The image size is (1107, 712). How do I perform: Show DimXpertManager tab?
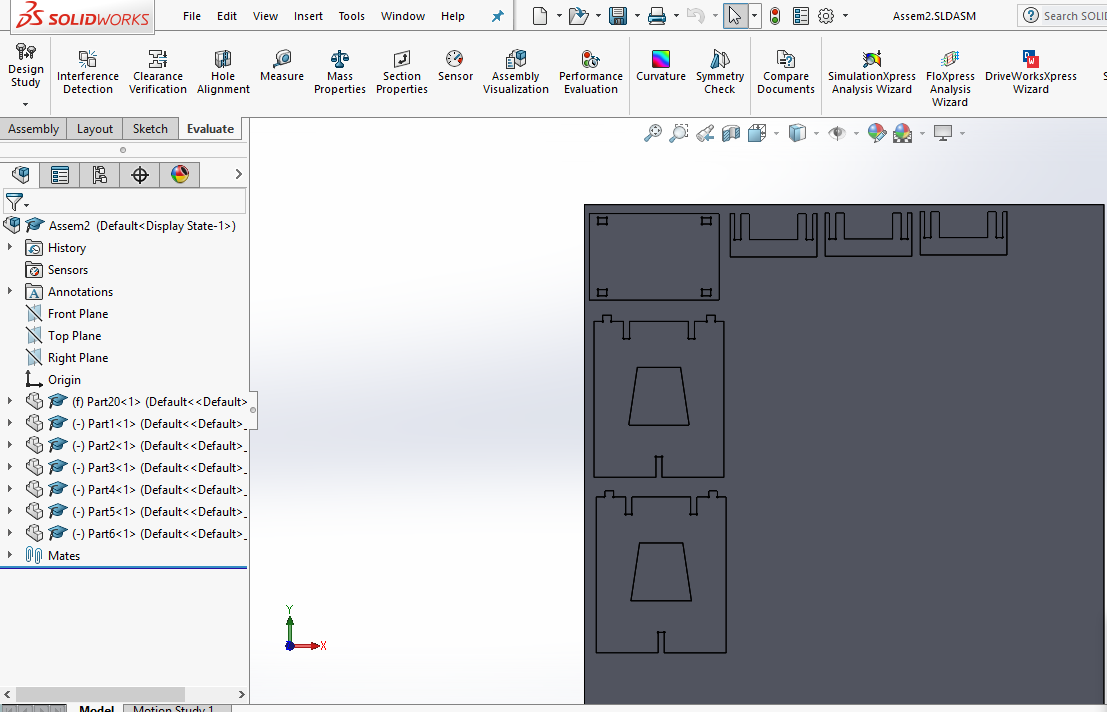pyautogui.click(x=140, y=174)
